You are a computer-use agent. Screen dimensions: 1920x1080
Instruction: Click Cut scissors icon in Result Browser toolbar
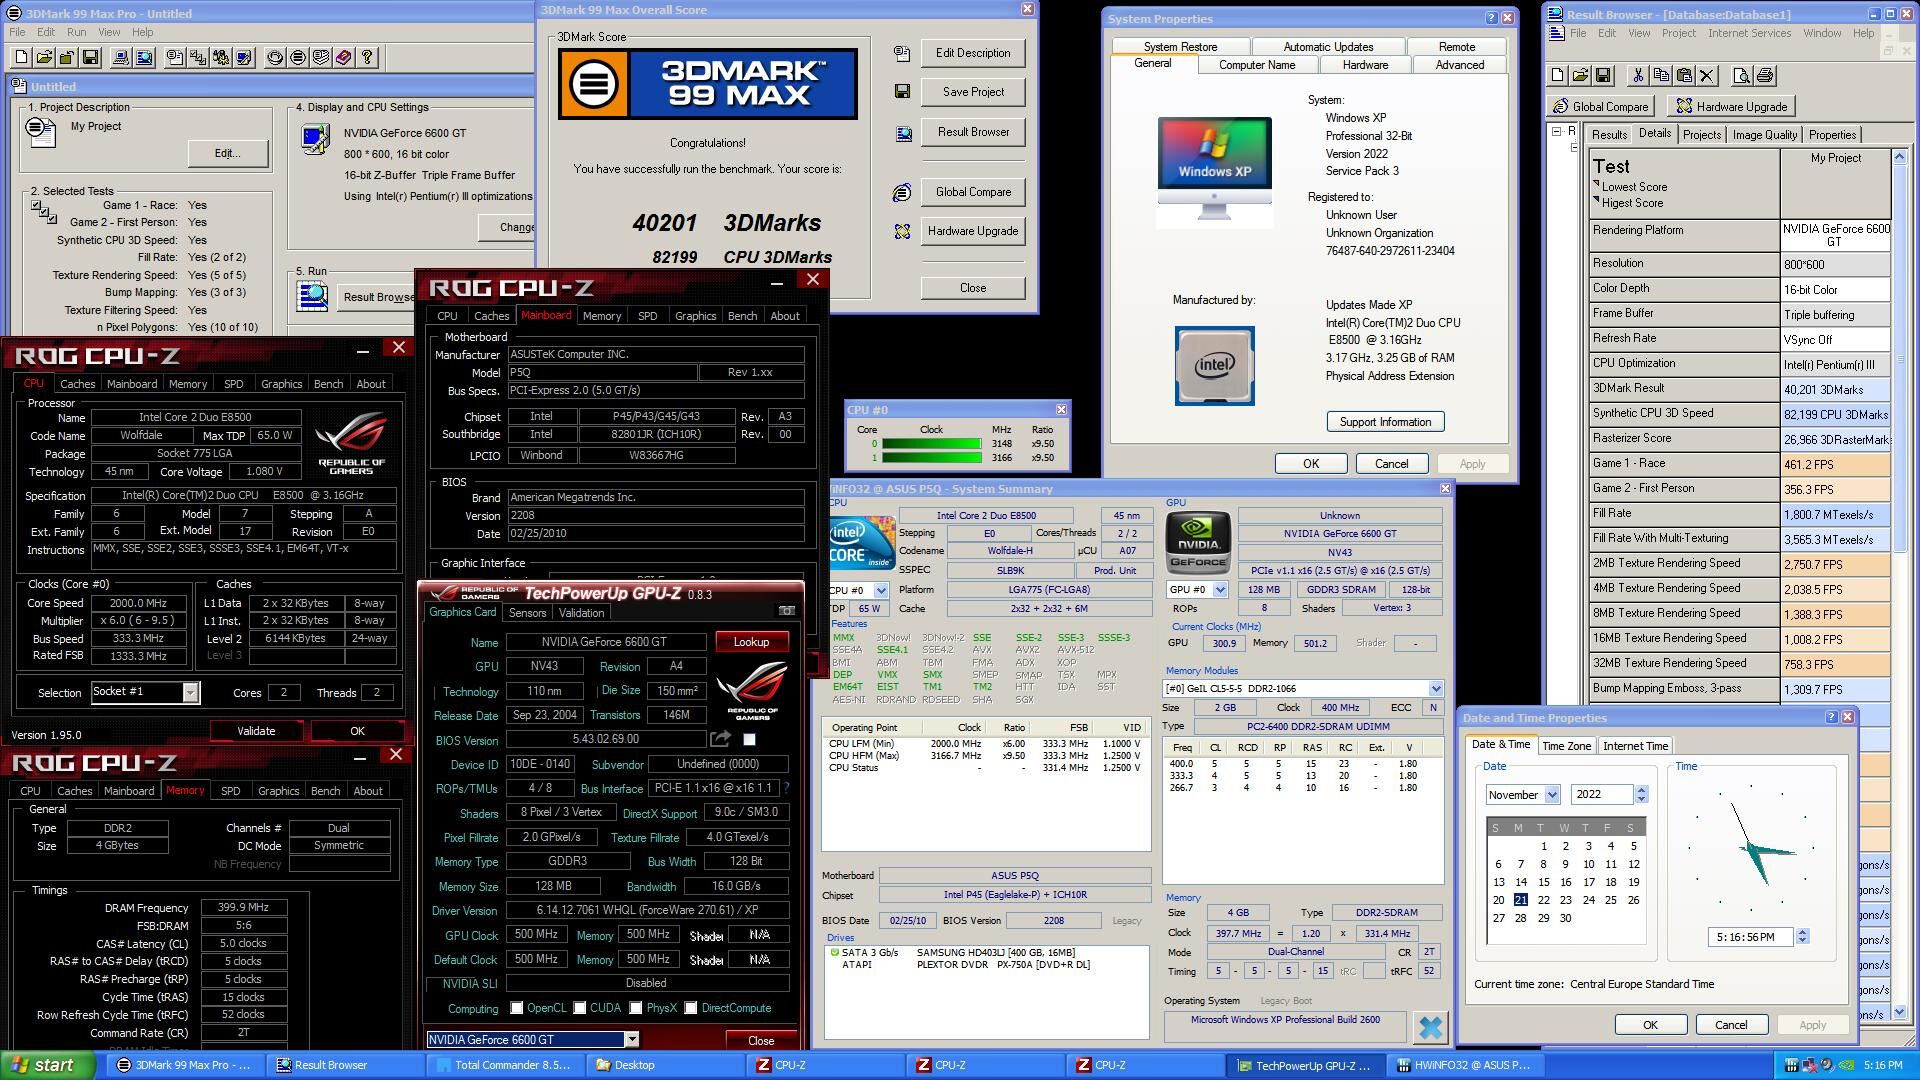(x=1638, y=75)
